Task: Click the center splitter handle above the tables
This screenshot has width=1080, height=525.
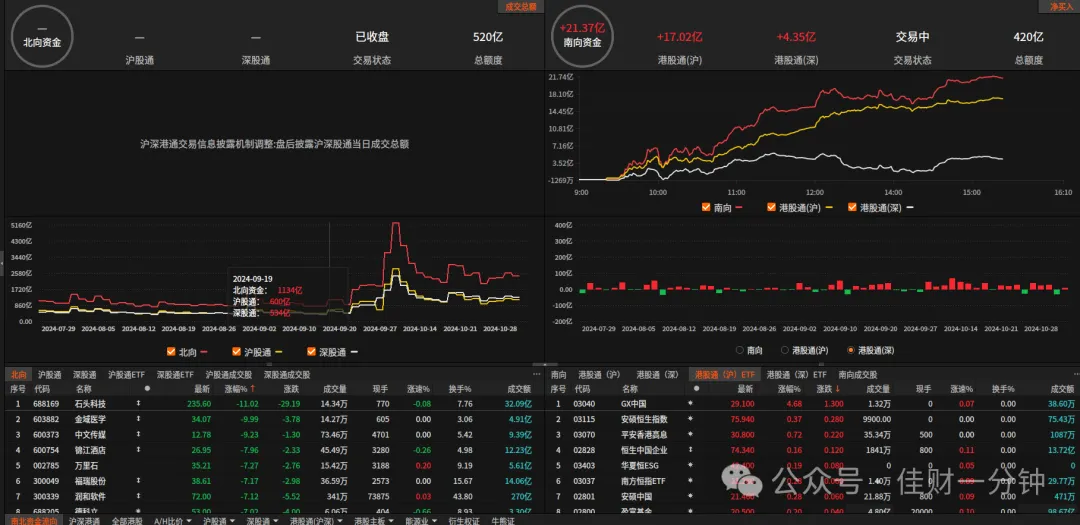Action: (545, 364)
